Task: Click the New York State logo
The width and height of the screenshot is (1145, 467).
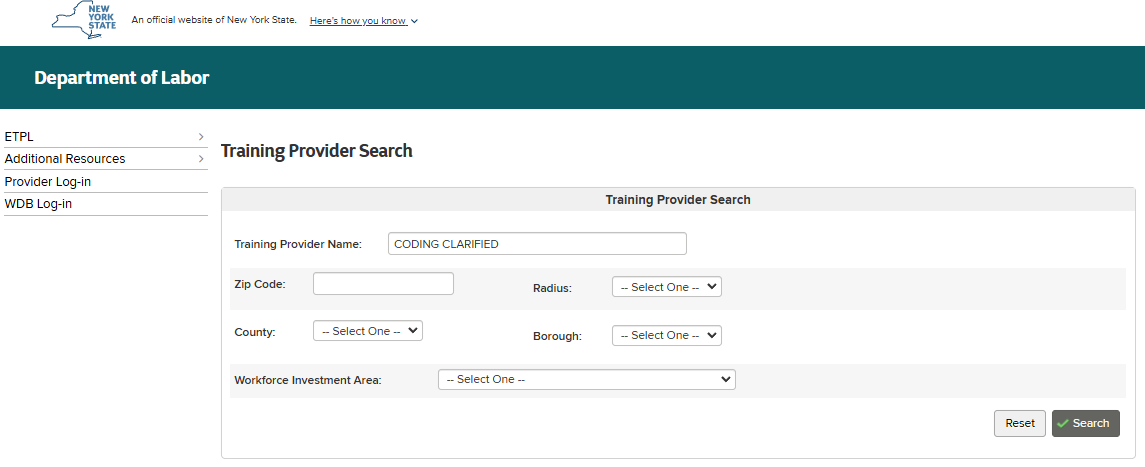Action: pos(85,20)
